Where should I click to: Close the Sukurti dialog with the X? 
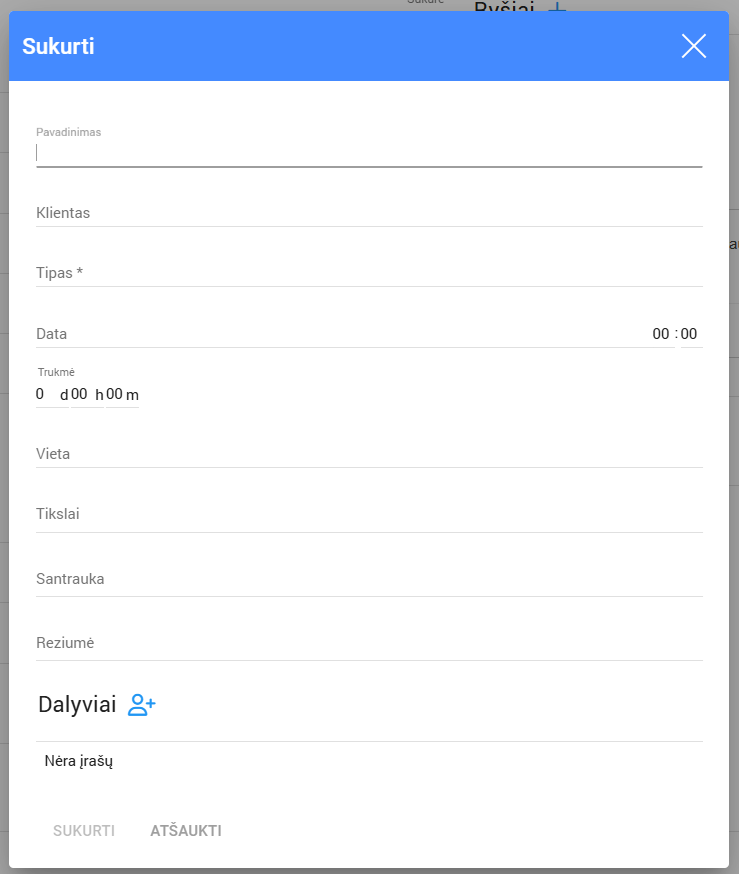click(x=693, y=46)
